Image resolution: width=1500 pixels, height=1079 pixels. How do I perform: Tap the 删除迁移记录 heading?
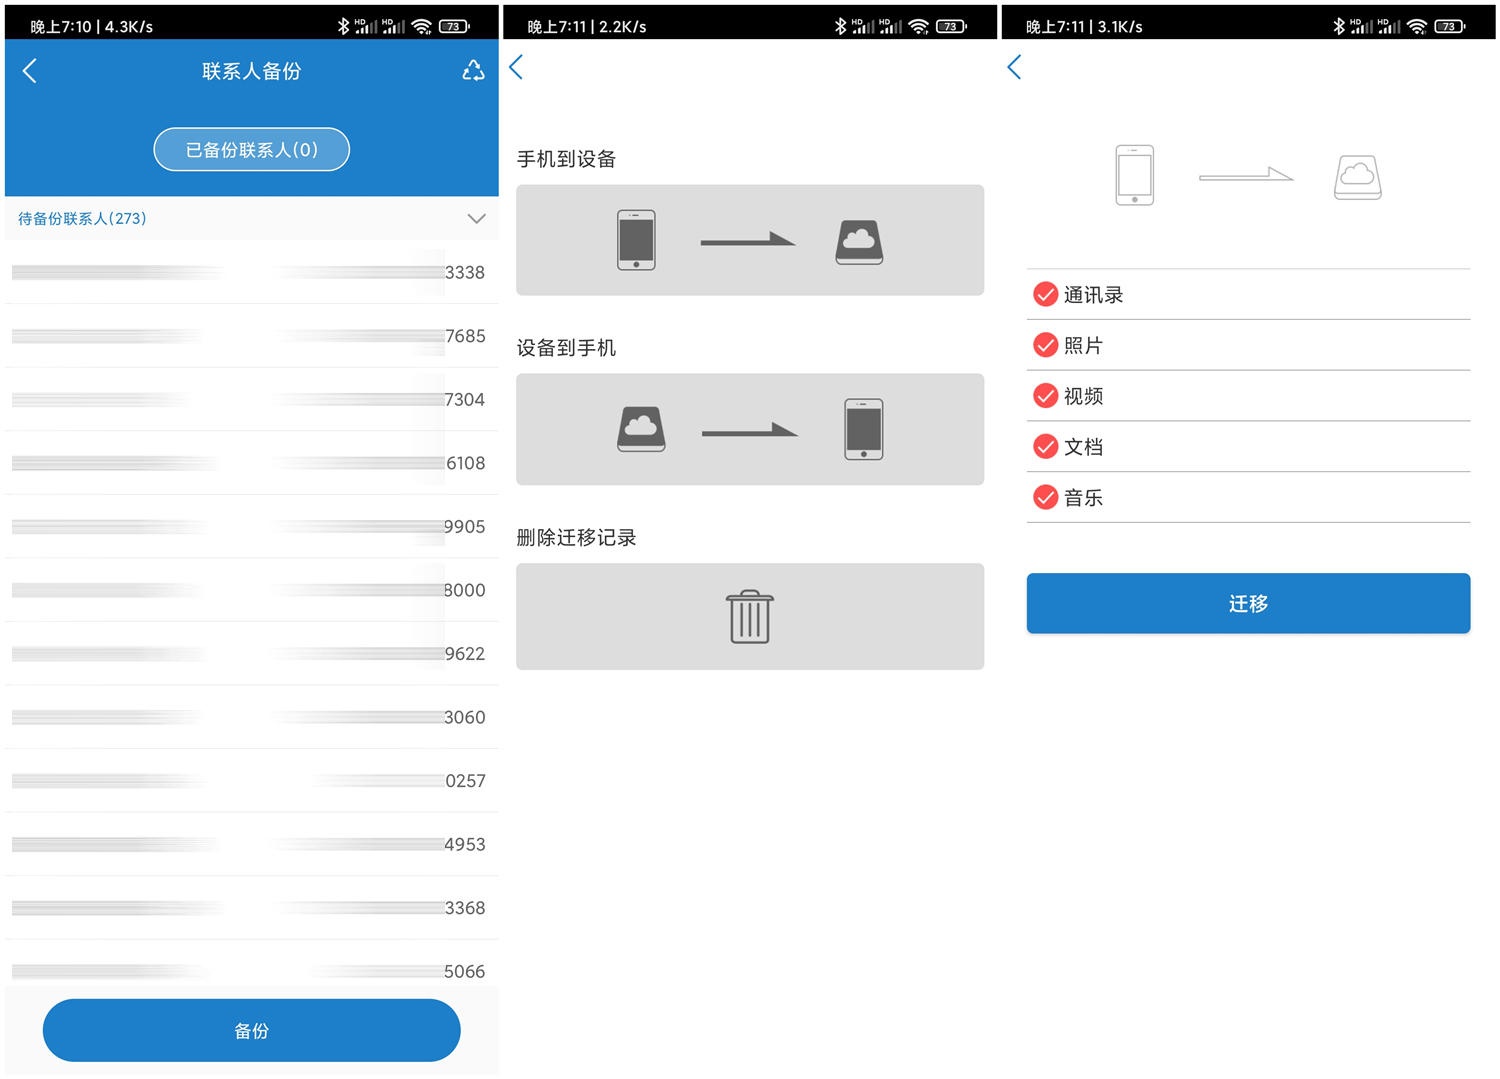pyautogui.click(x=576, y=538)
